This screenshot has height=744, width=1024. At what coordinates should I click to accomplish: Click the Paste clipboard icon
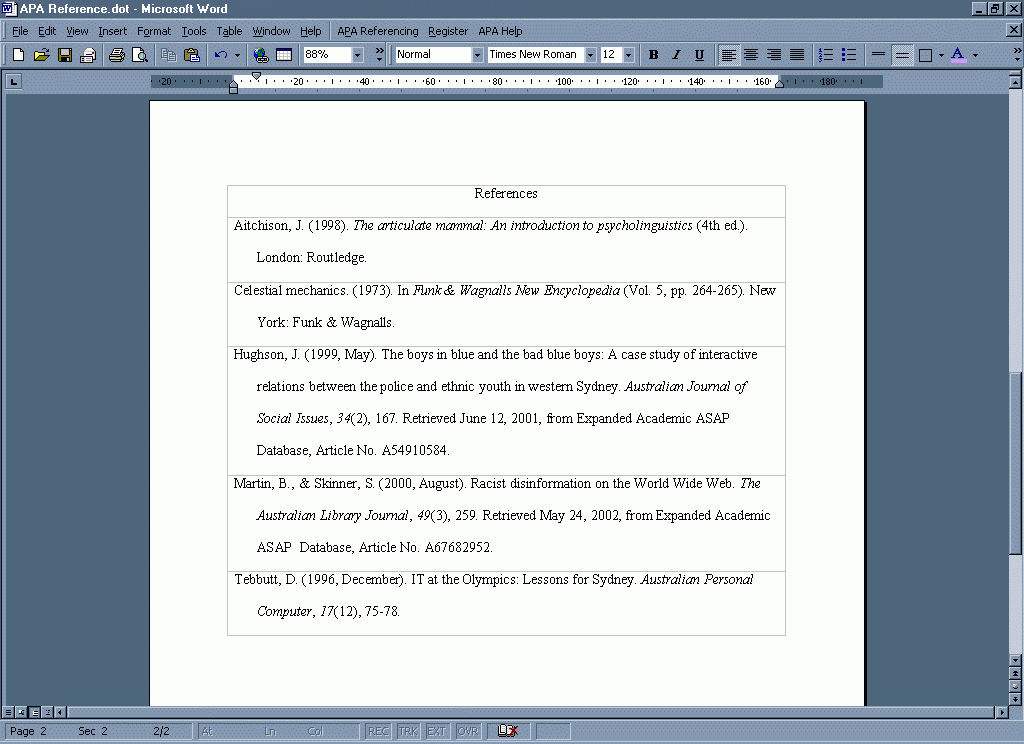tap(191, 55)
